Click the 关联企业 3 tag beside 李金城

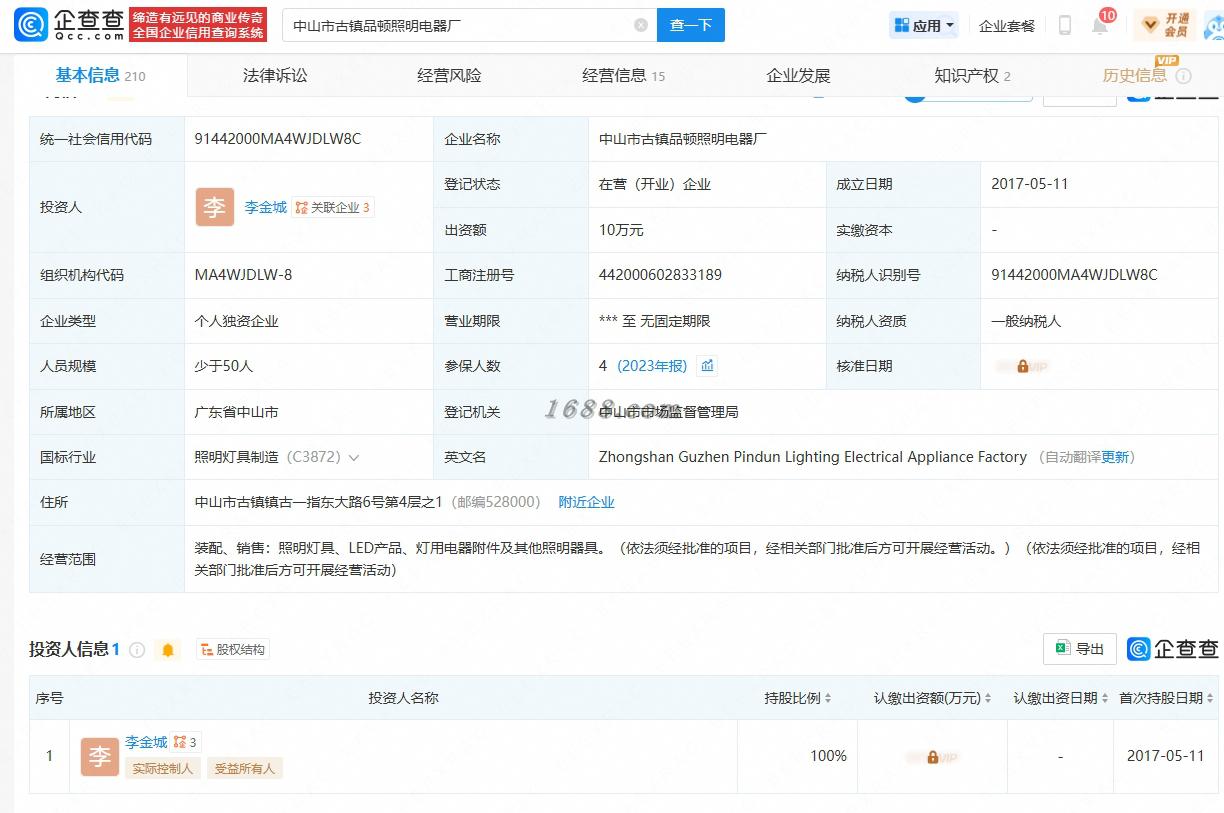[333, 208]
